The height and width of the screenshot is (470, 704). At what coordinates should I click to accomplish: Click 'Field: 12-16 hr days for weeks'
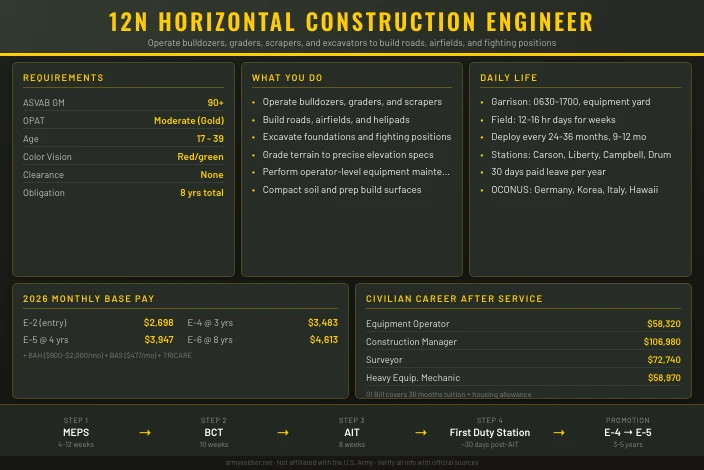[553, 120]
